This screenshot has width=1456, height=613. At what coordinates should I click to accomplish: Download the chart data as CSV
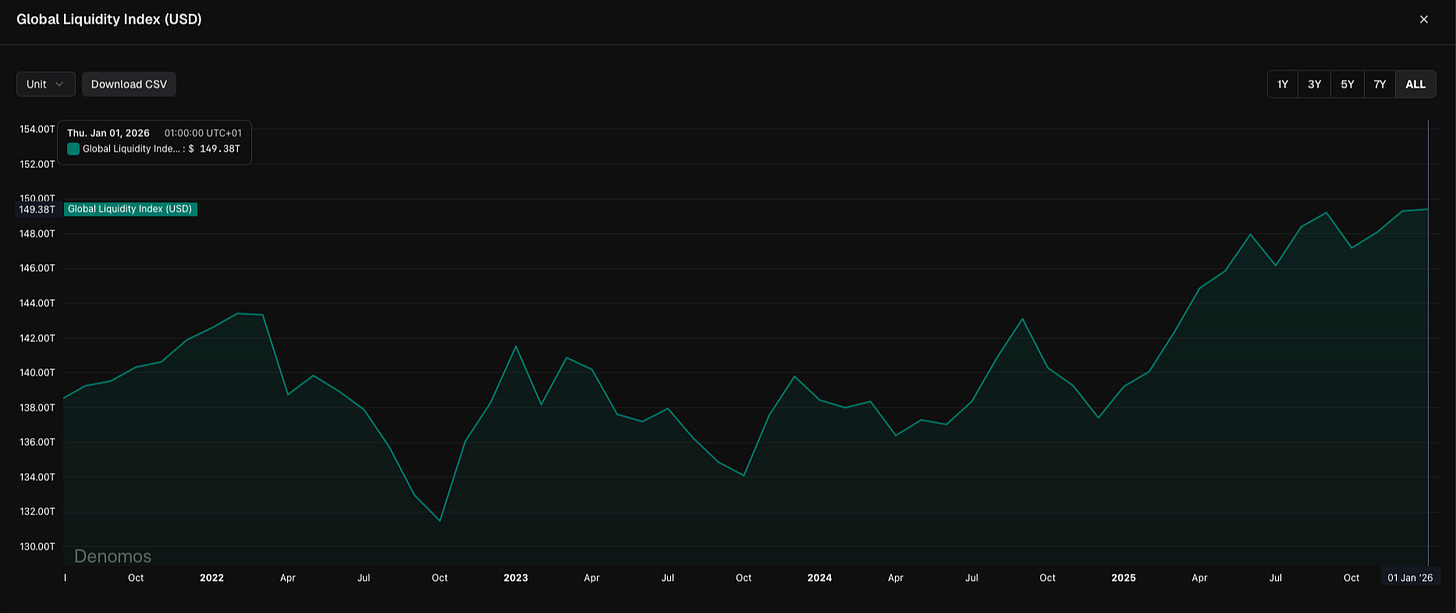point(128,84)
